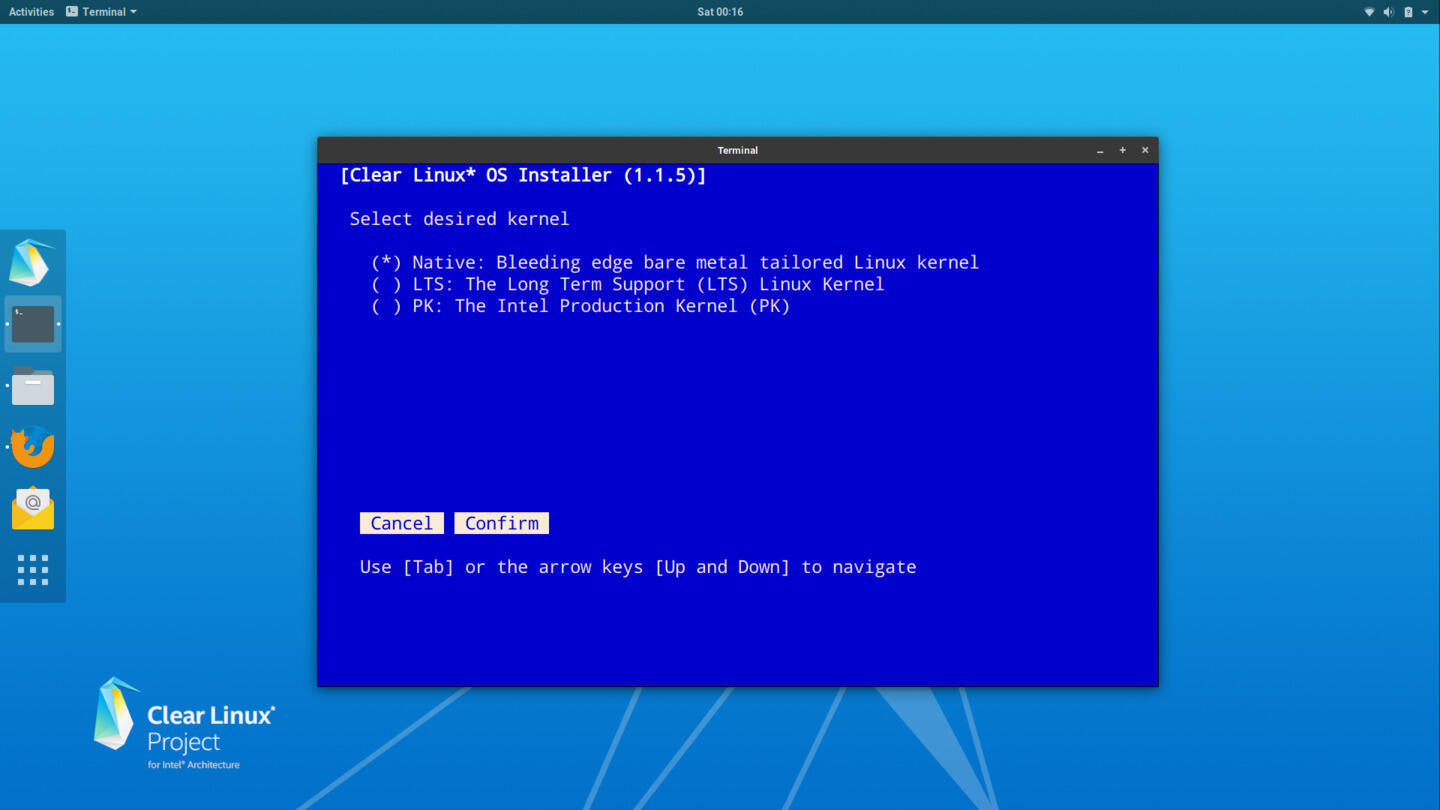This screenshot has width=1440, height=810.
Task: Click the Tab and arrow keys navigation hint
Action: click(638, 567)
